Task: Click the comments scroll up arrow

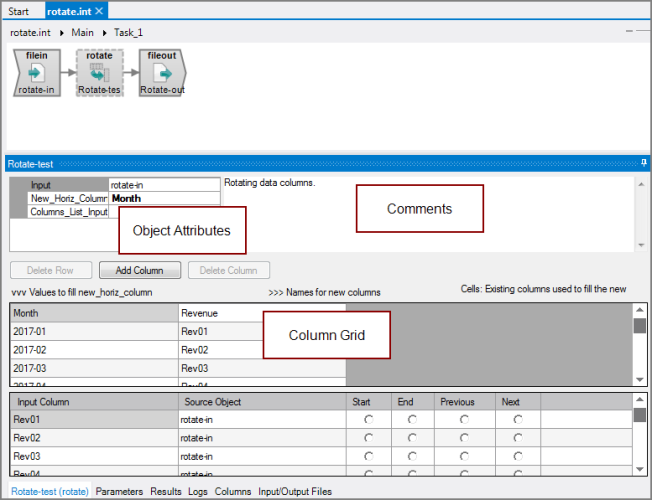Action: (641, 184)
